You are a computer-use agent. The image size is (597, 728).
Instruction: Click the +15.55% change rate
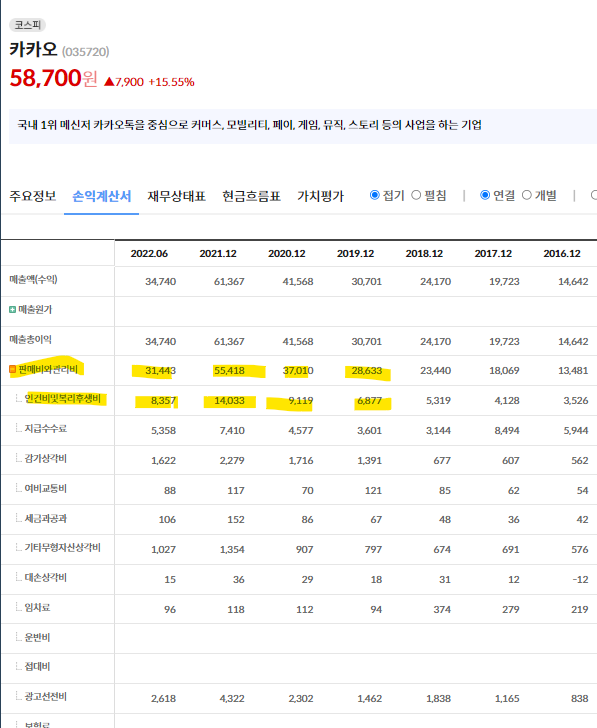click(171, 82)
